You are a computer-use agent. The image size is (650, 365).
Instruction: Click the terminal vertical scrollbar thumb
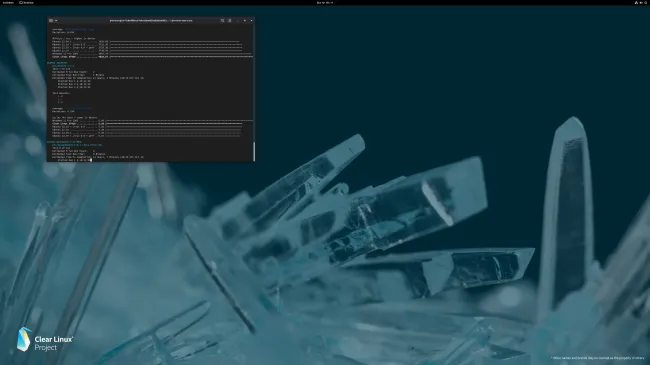[254, 151]
